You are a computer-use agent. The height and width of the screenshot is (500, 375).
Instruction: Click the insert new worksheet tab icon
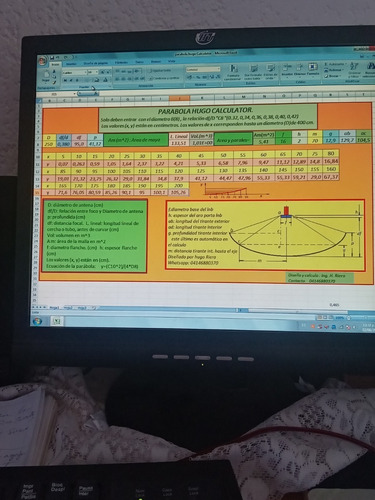pos(94,308)
